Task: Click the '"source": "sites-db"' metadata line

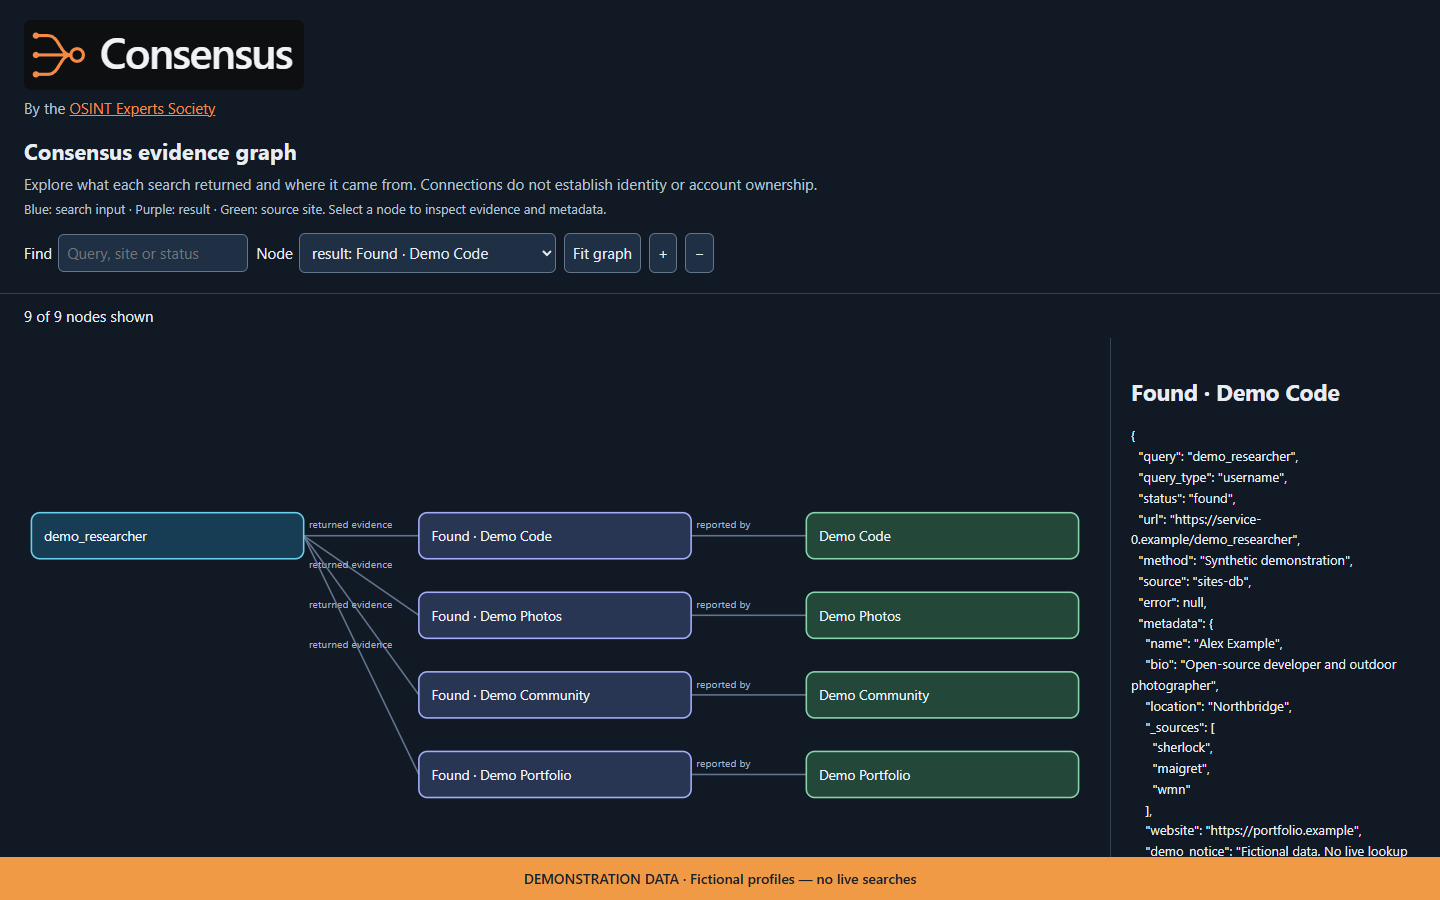Action: pyautogui.click(x=1195, y=582)
